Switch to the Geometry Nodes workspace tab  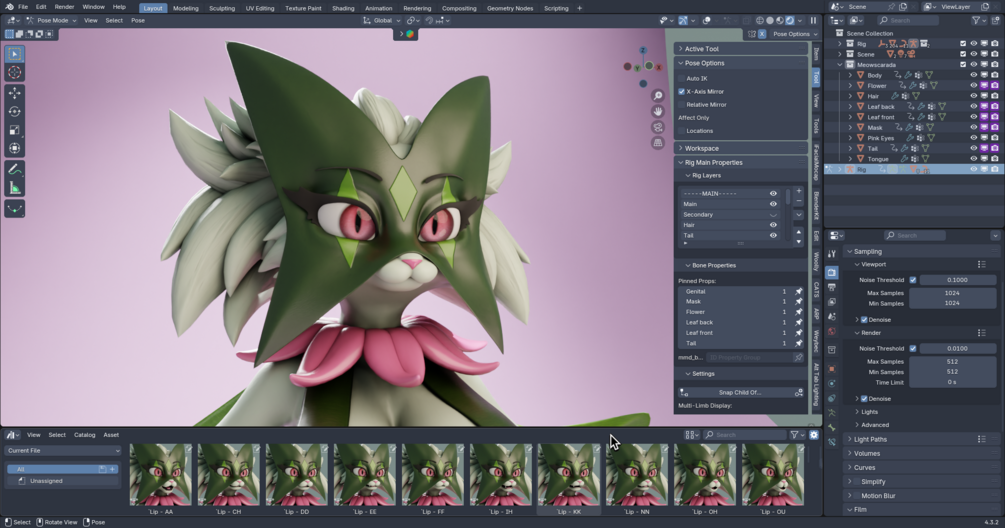point(510,8)
